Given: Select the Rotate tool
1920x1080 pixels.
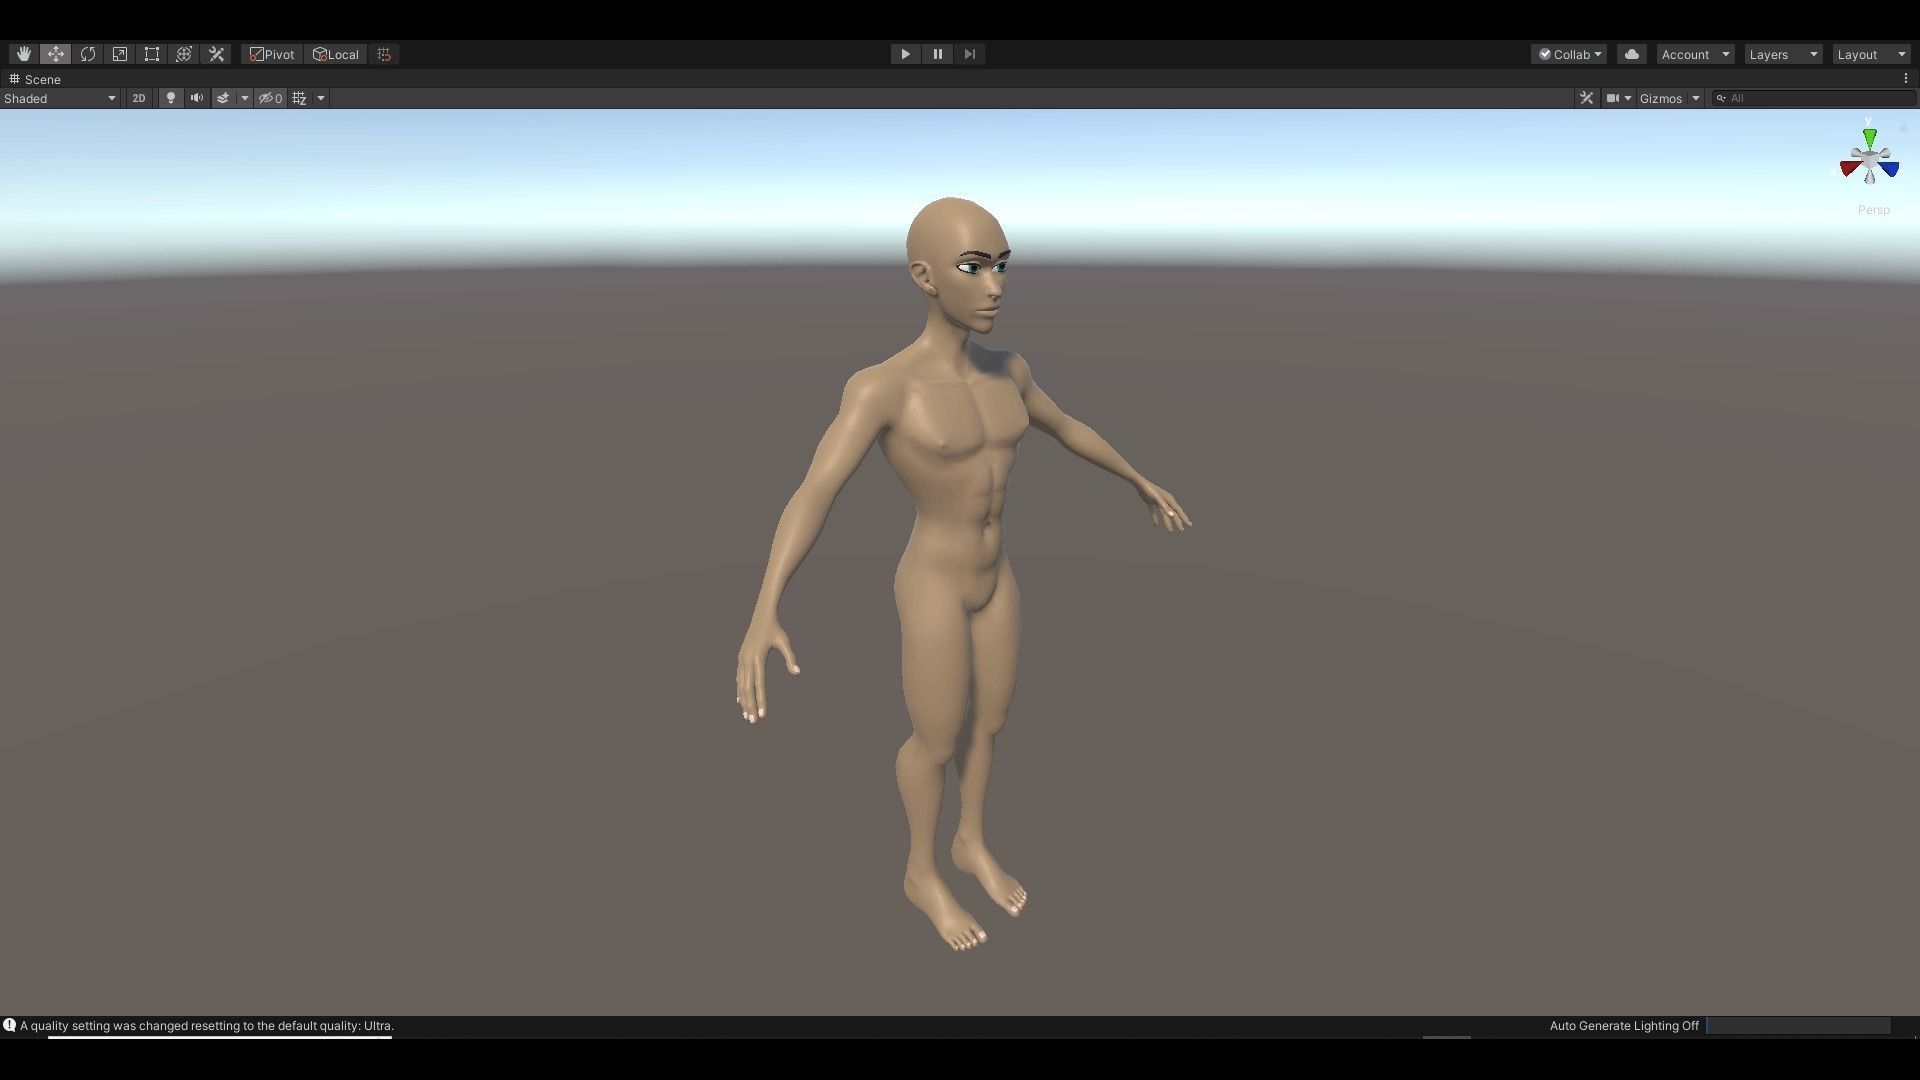Looking at the screenshot, I should (x=88, y=54).
